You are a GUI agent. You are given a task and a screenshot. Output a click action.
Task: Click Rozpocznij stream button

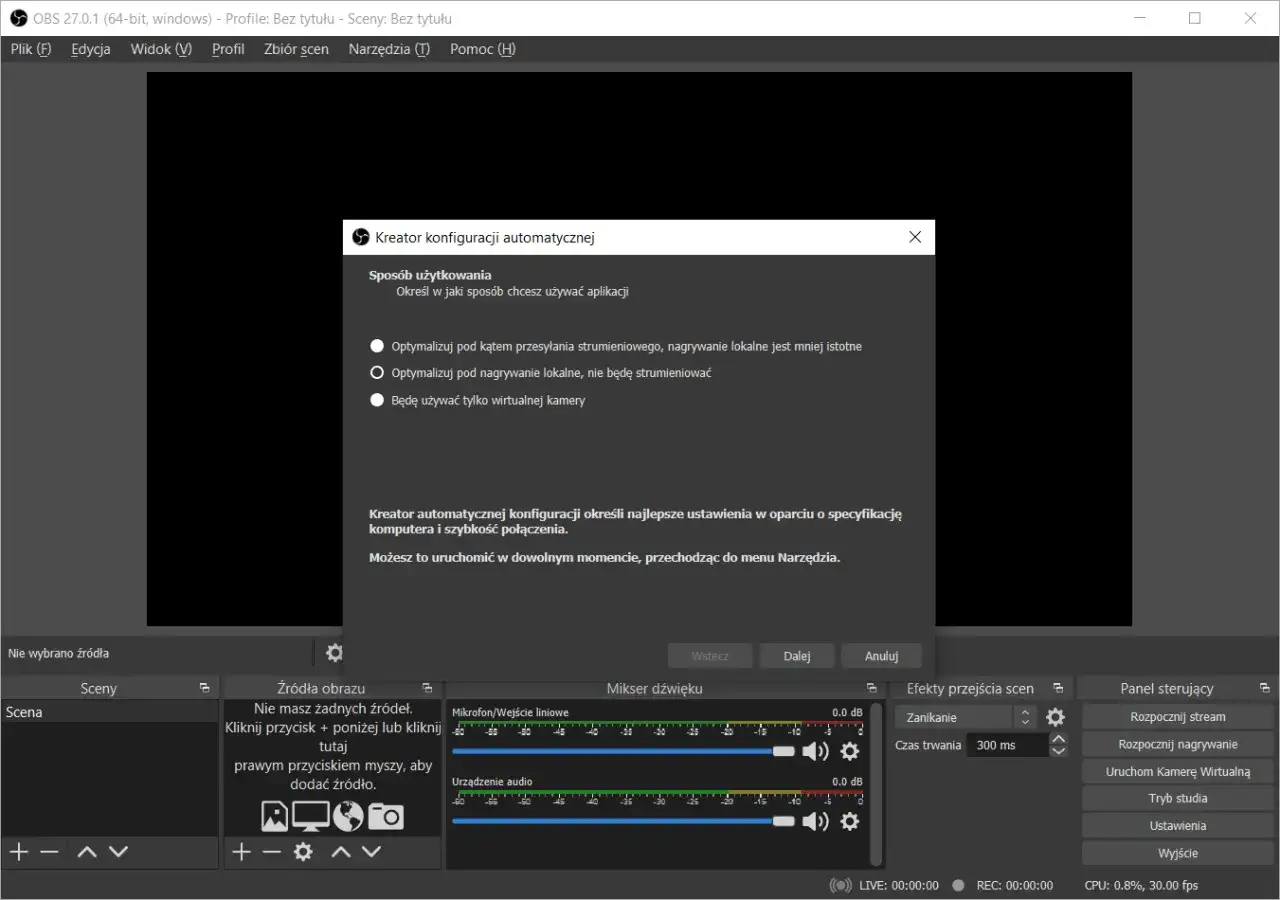(1178, 717)
